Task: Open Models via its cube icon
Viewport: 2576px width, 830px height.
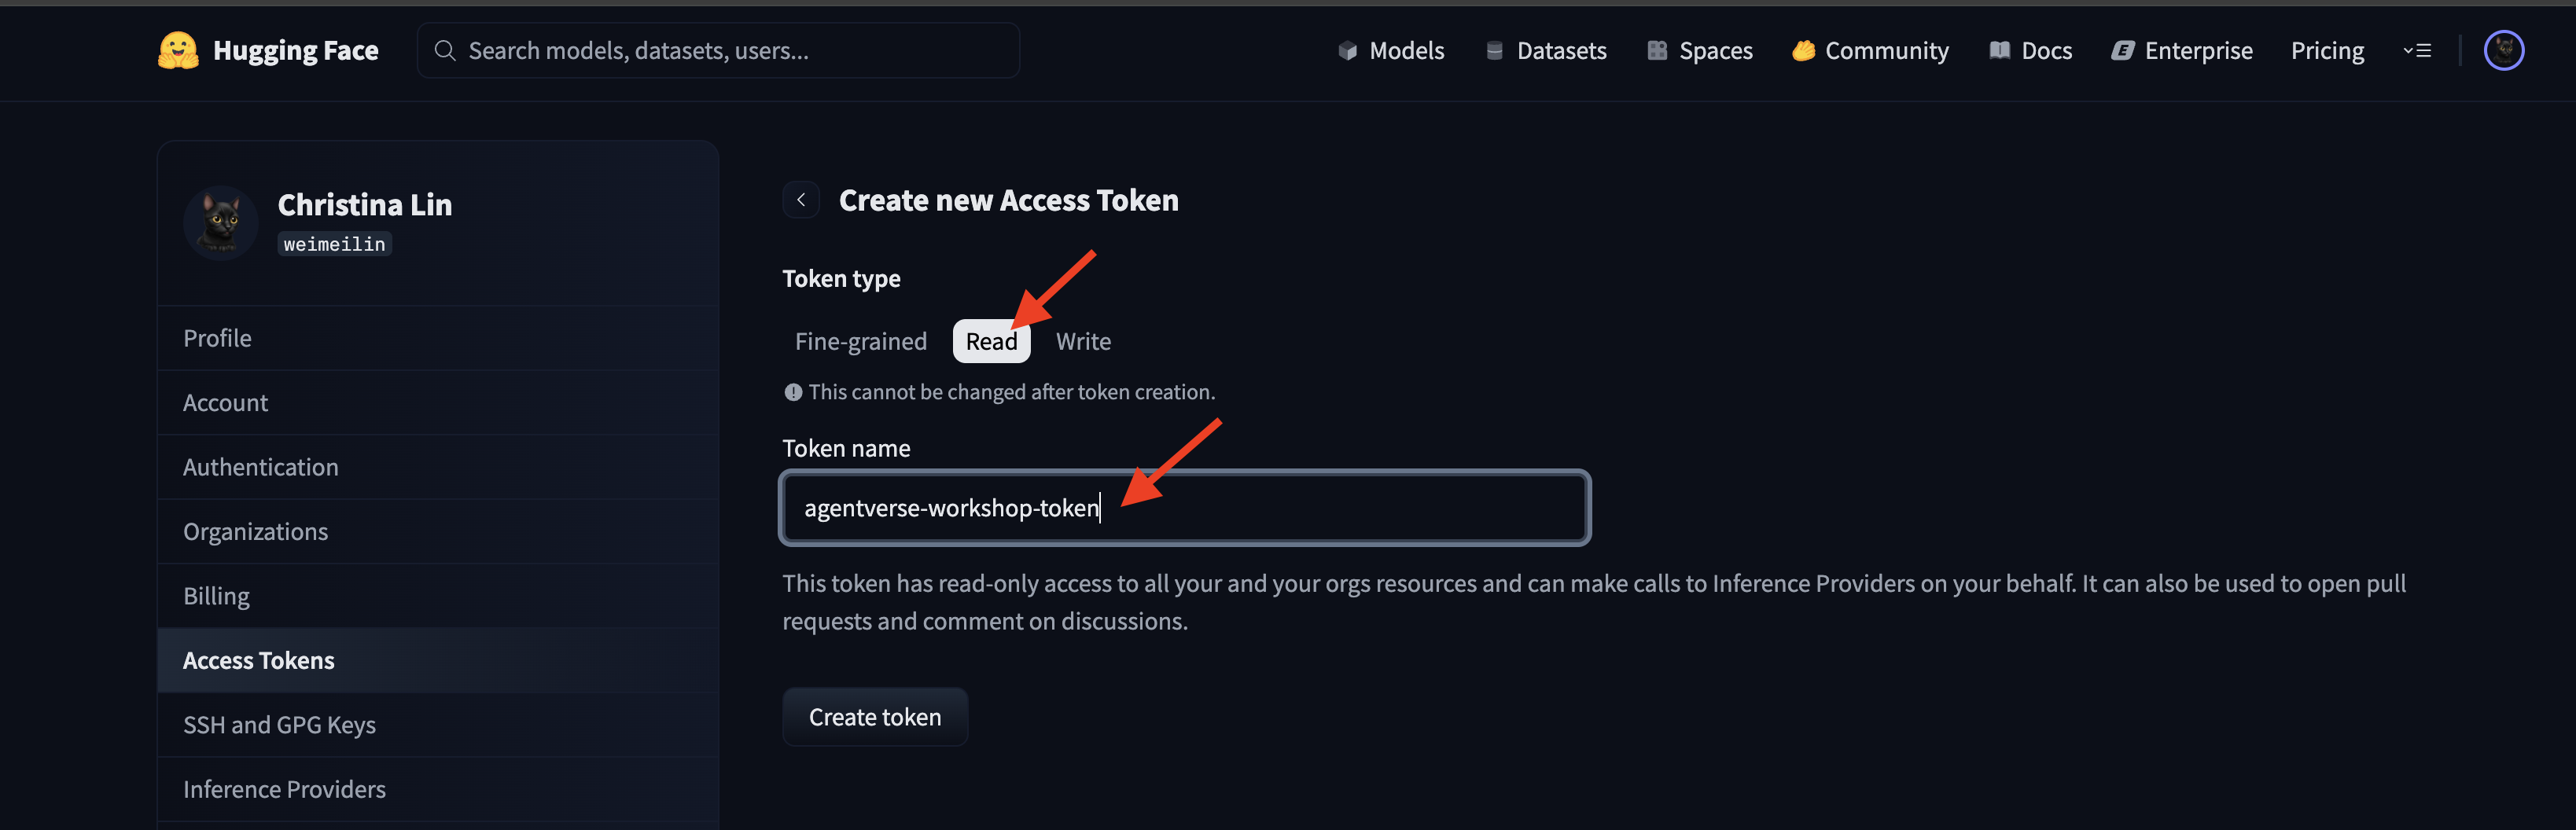Action: [x=1347, y=51]
